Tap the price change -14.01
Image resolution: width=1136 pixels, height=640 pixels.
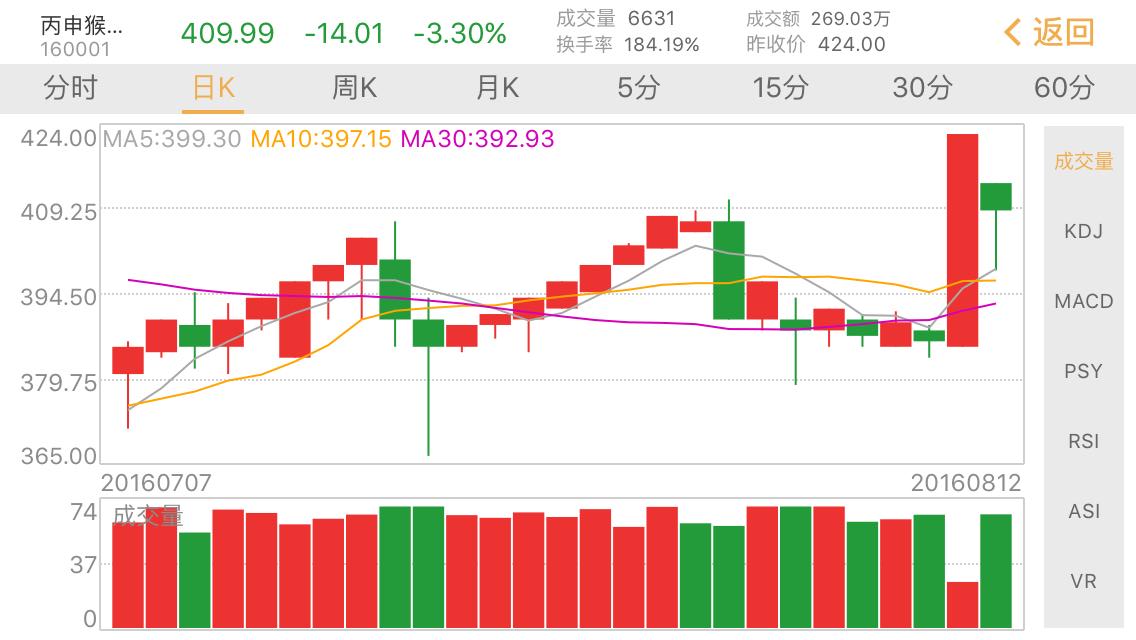343,33
